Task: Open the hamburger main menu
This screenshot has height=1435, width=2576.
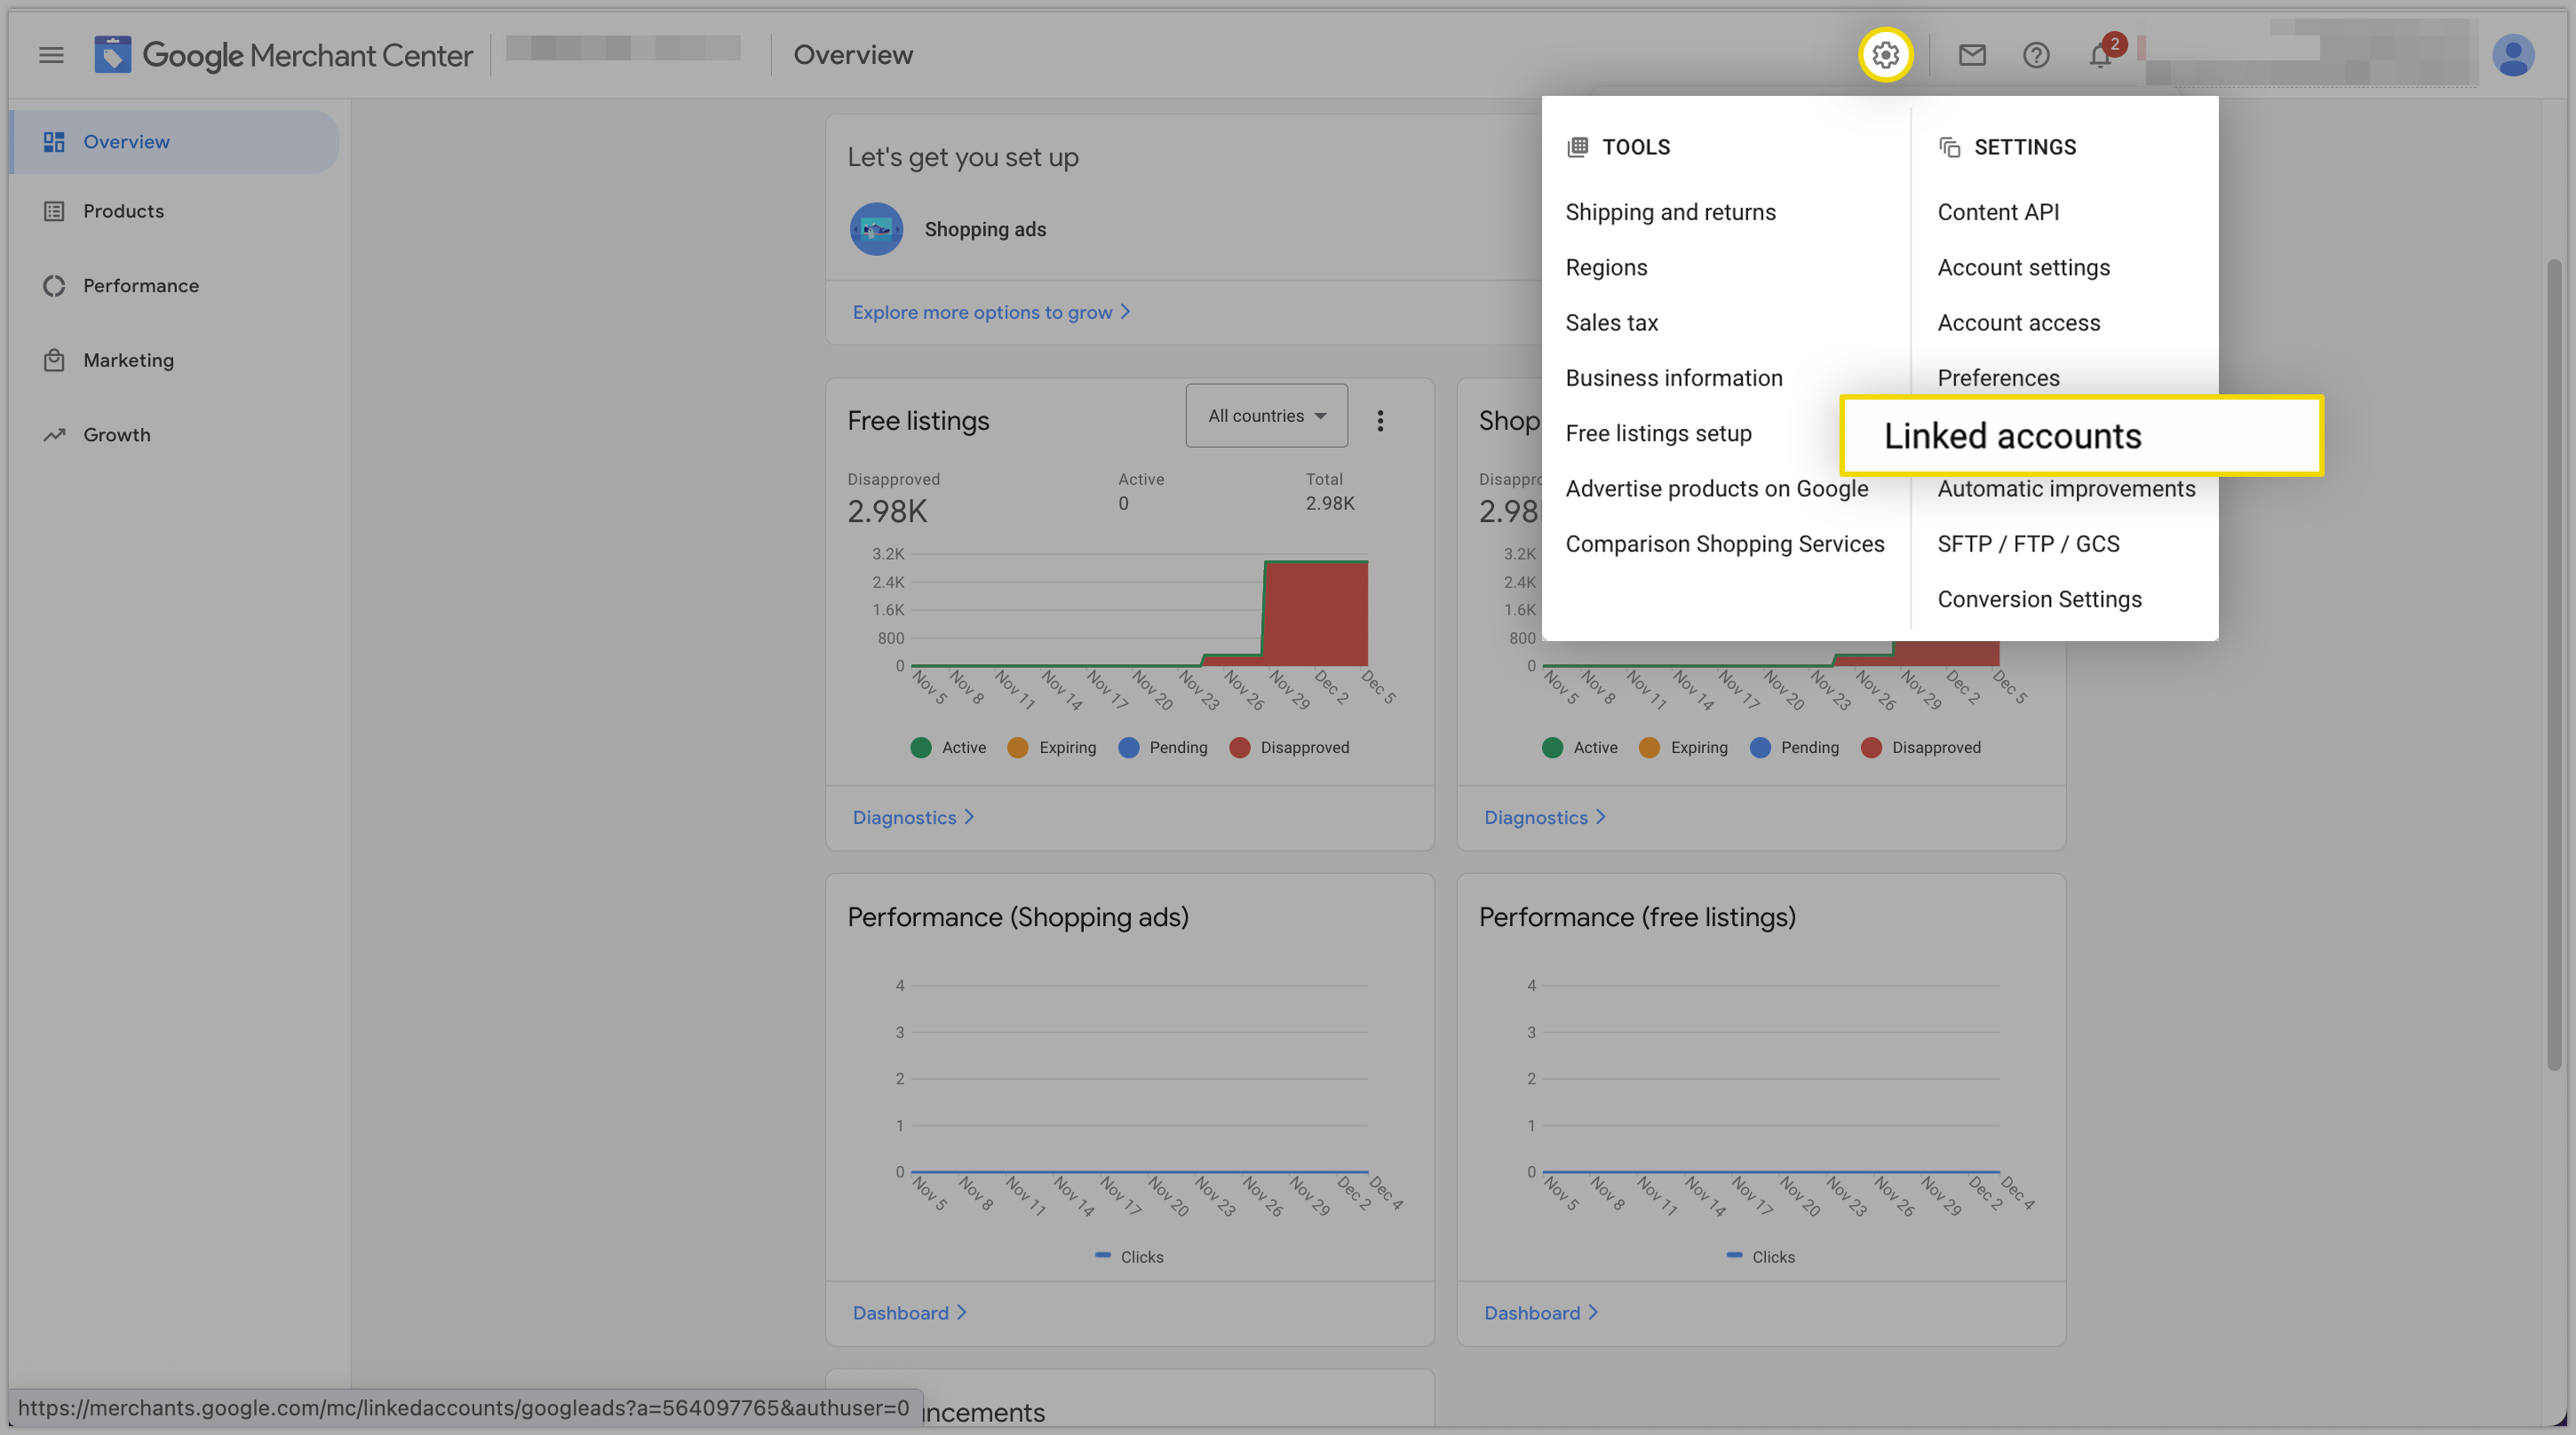Action: [51, 55]
